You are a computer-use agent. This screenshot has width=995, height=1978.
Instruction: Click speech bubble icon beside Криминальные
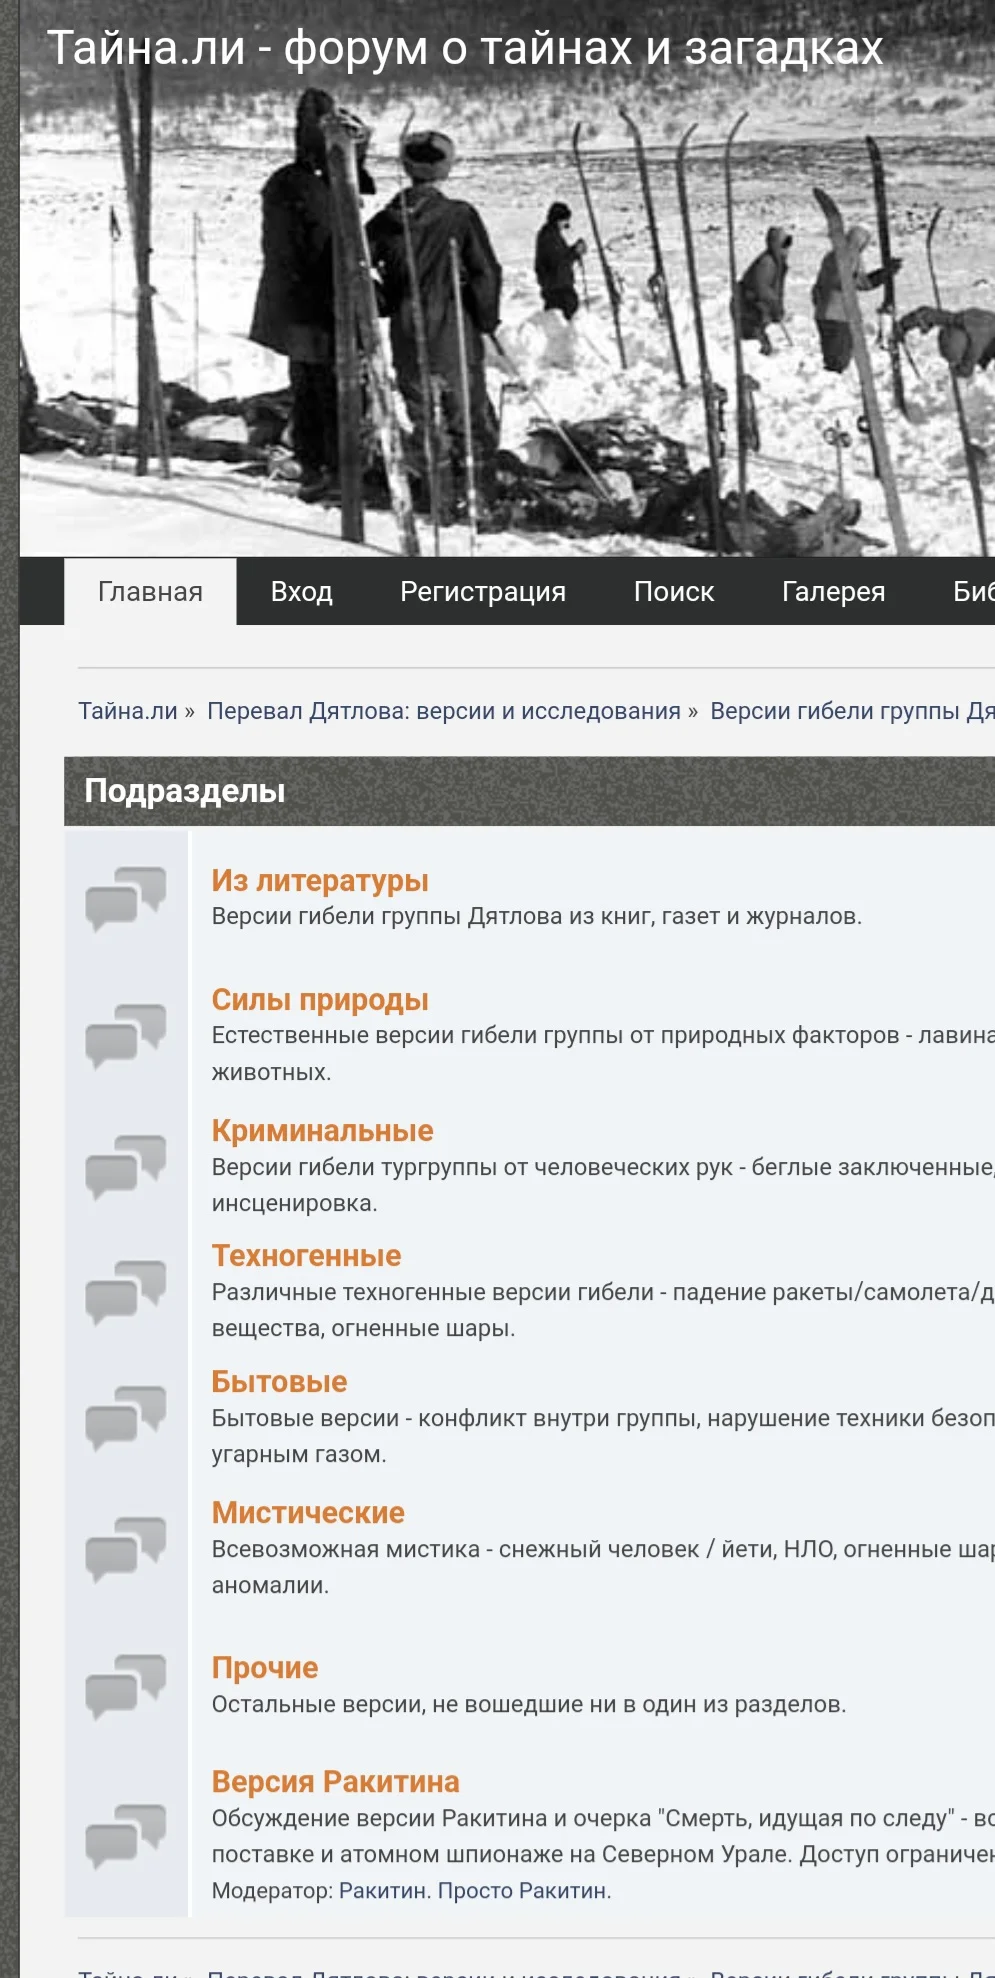(126, 1166)
